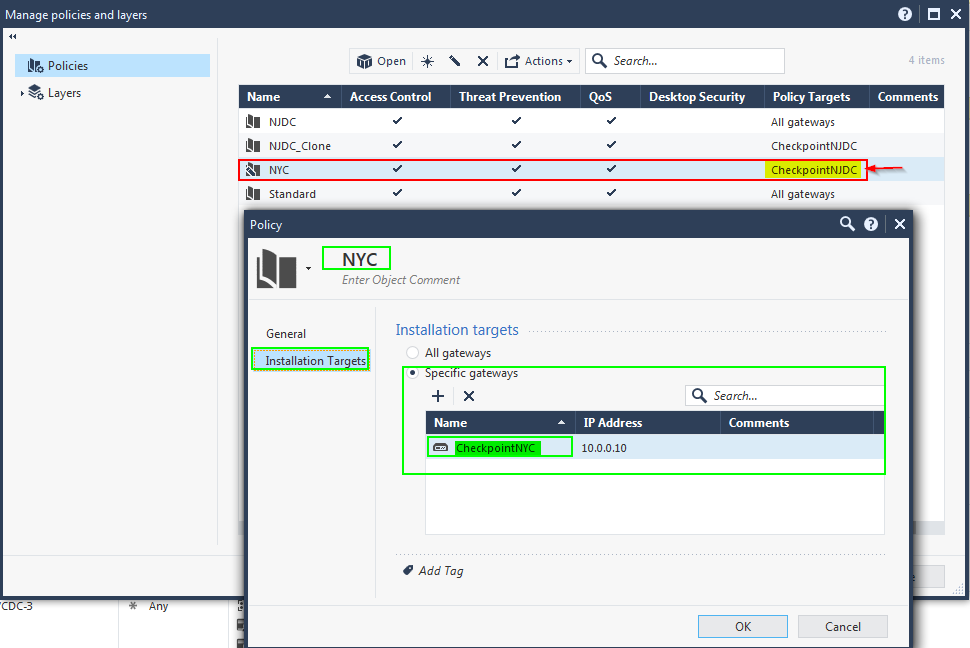Open help in the Policy dialog title bar
The image size is (970, 648).
[x=871, y=225]
